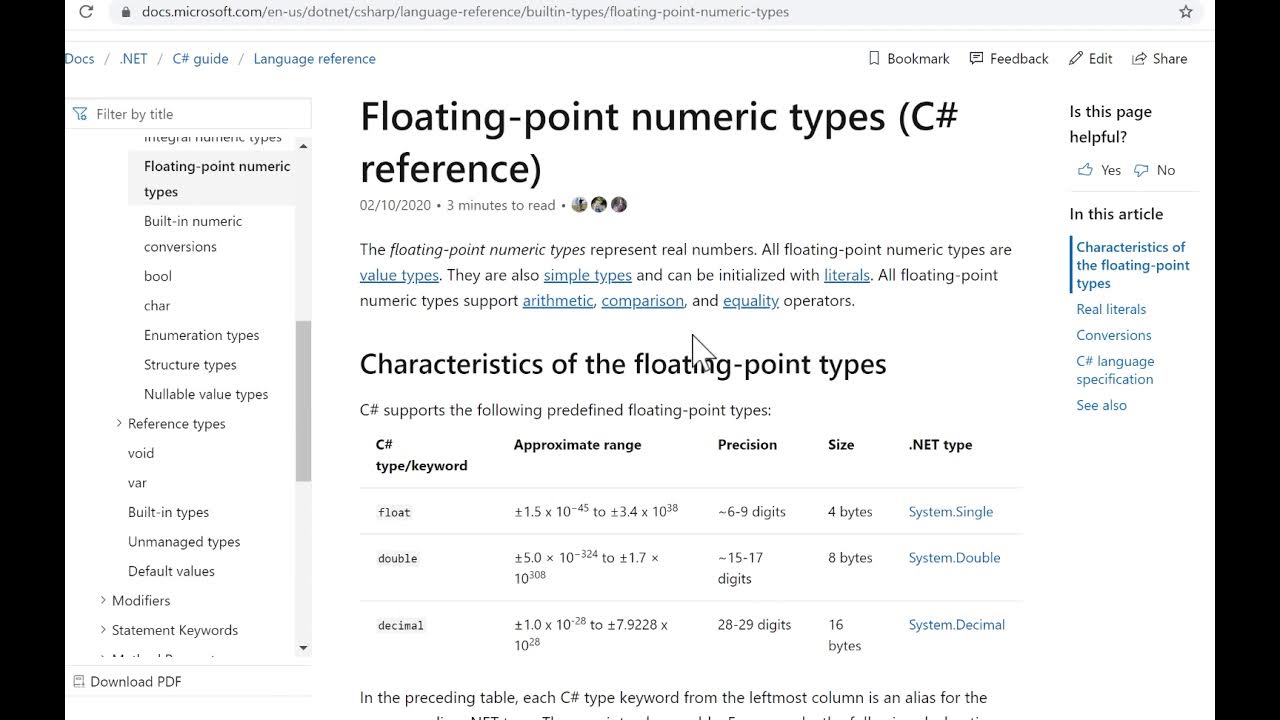Screen dimensions: 1280x720
Task: Follow the arithmetic operators link
Action: point(558,300)
